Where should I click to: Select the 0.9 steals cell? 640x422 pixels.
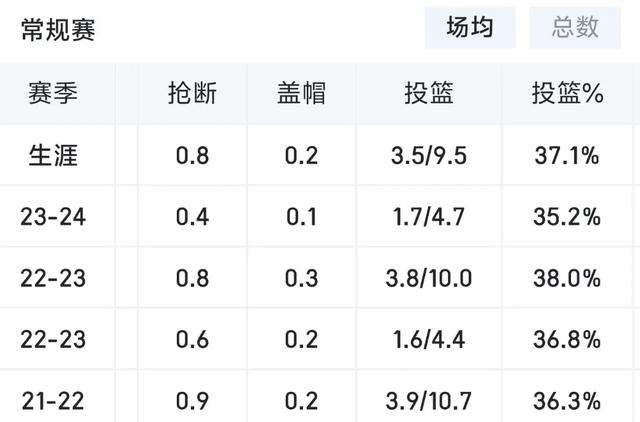click(191, 401)
